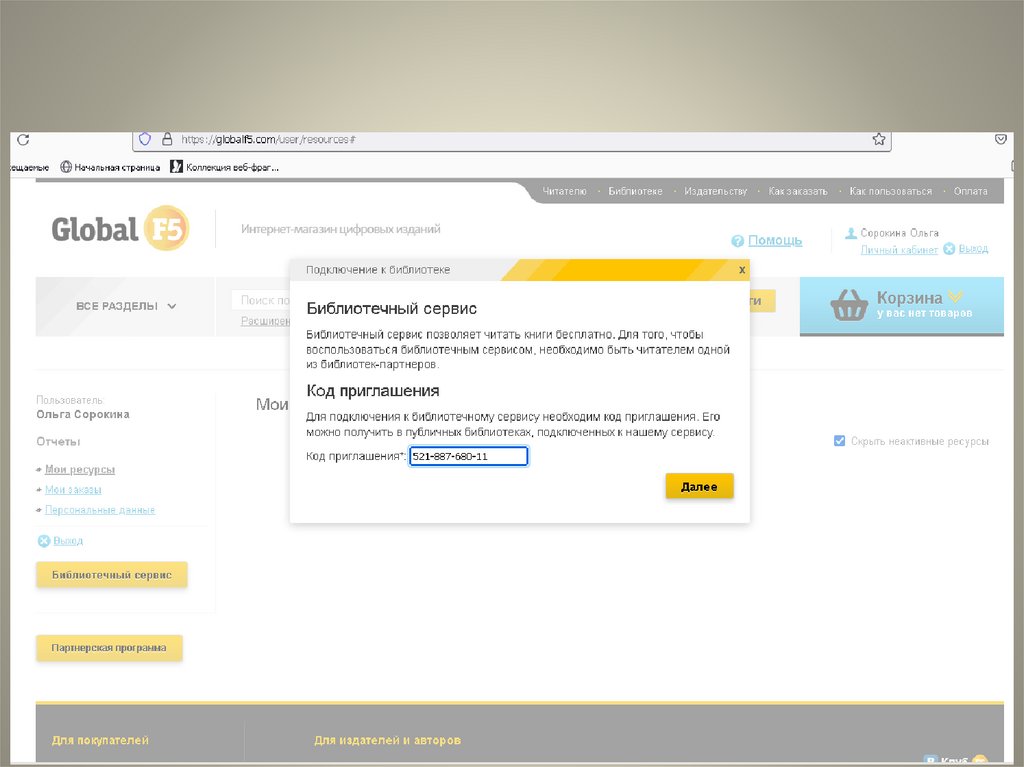The width and height of the screenshot is (1024, 767).
Task: Click the Далее button
Action: click(x=699, y=486)
